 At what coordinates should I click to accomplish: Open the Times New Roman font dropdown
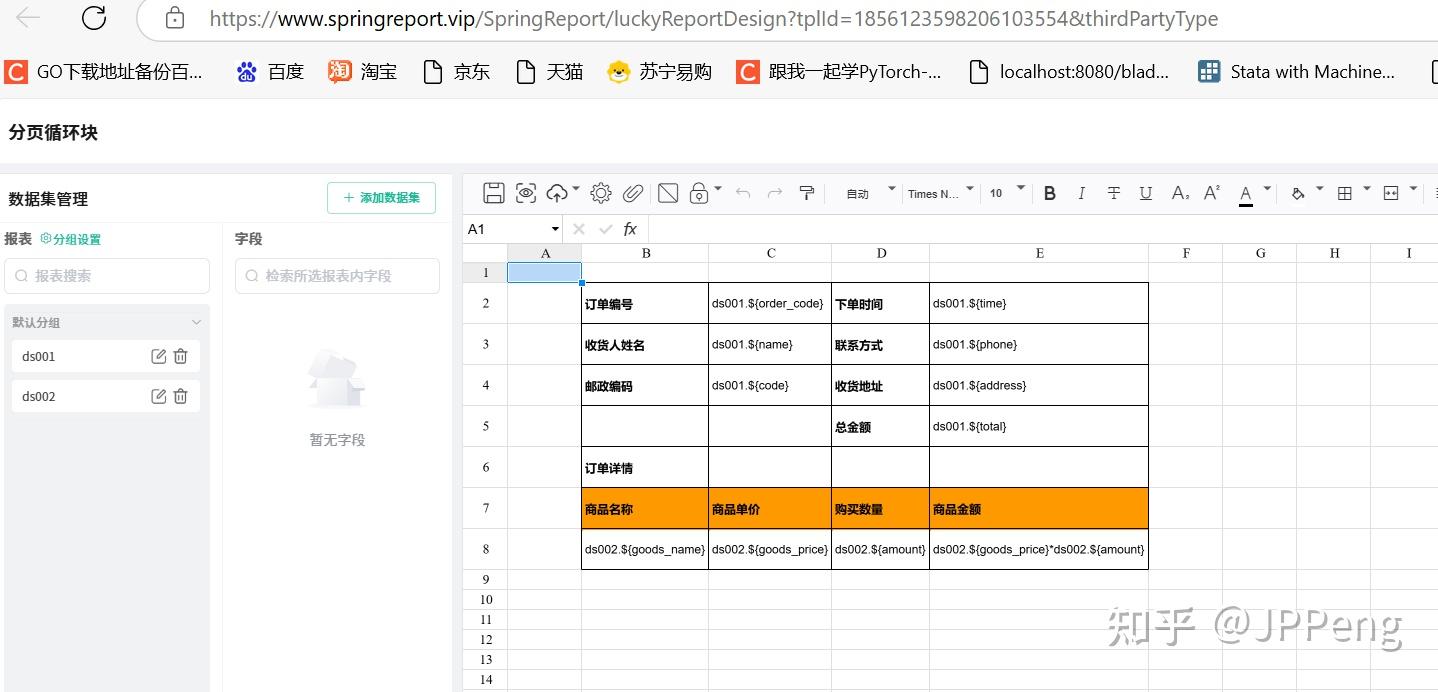pos(935,193)
